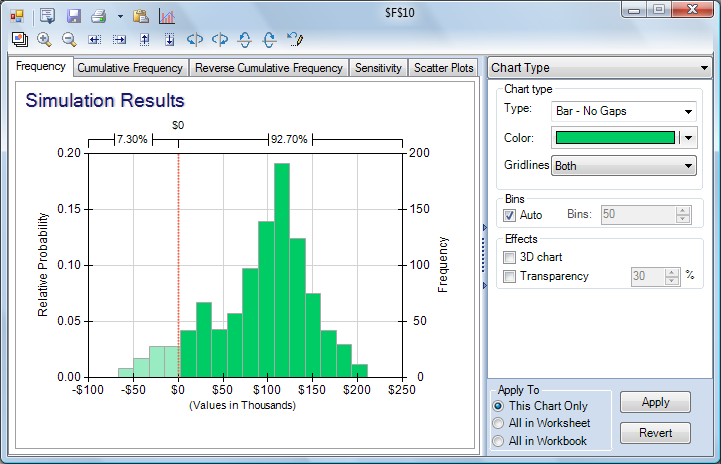Open the Chart Type panel selector dropdown
The image size is (721, 464).
600,68
